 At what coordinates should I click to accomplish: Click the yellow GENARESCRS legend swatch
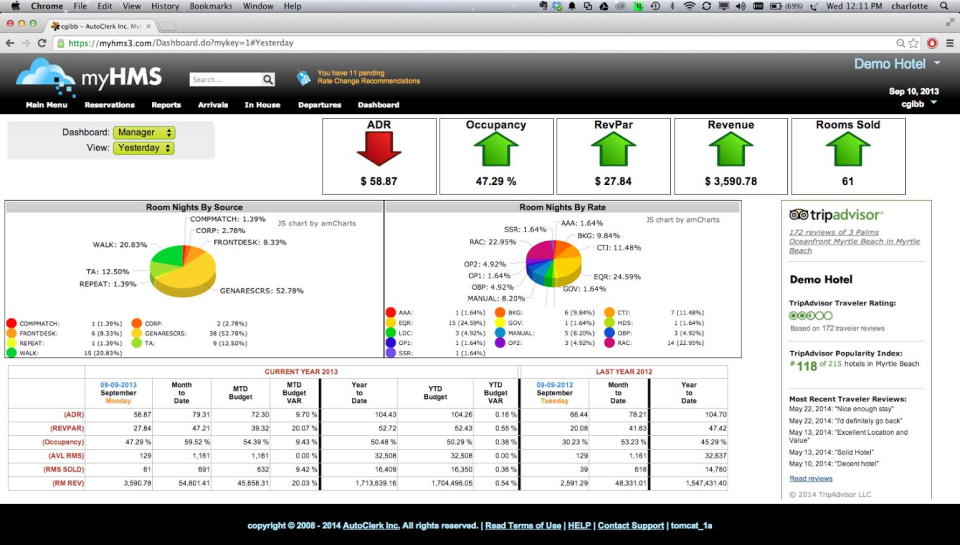pyautogui.click(x=136, y=333)
